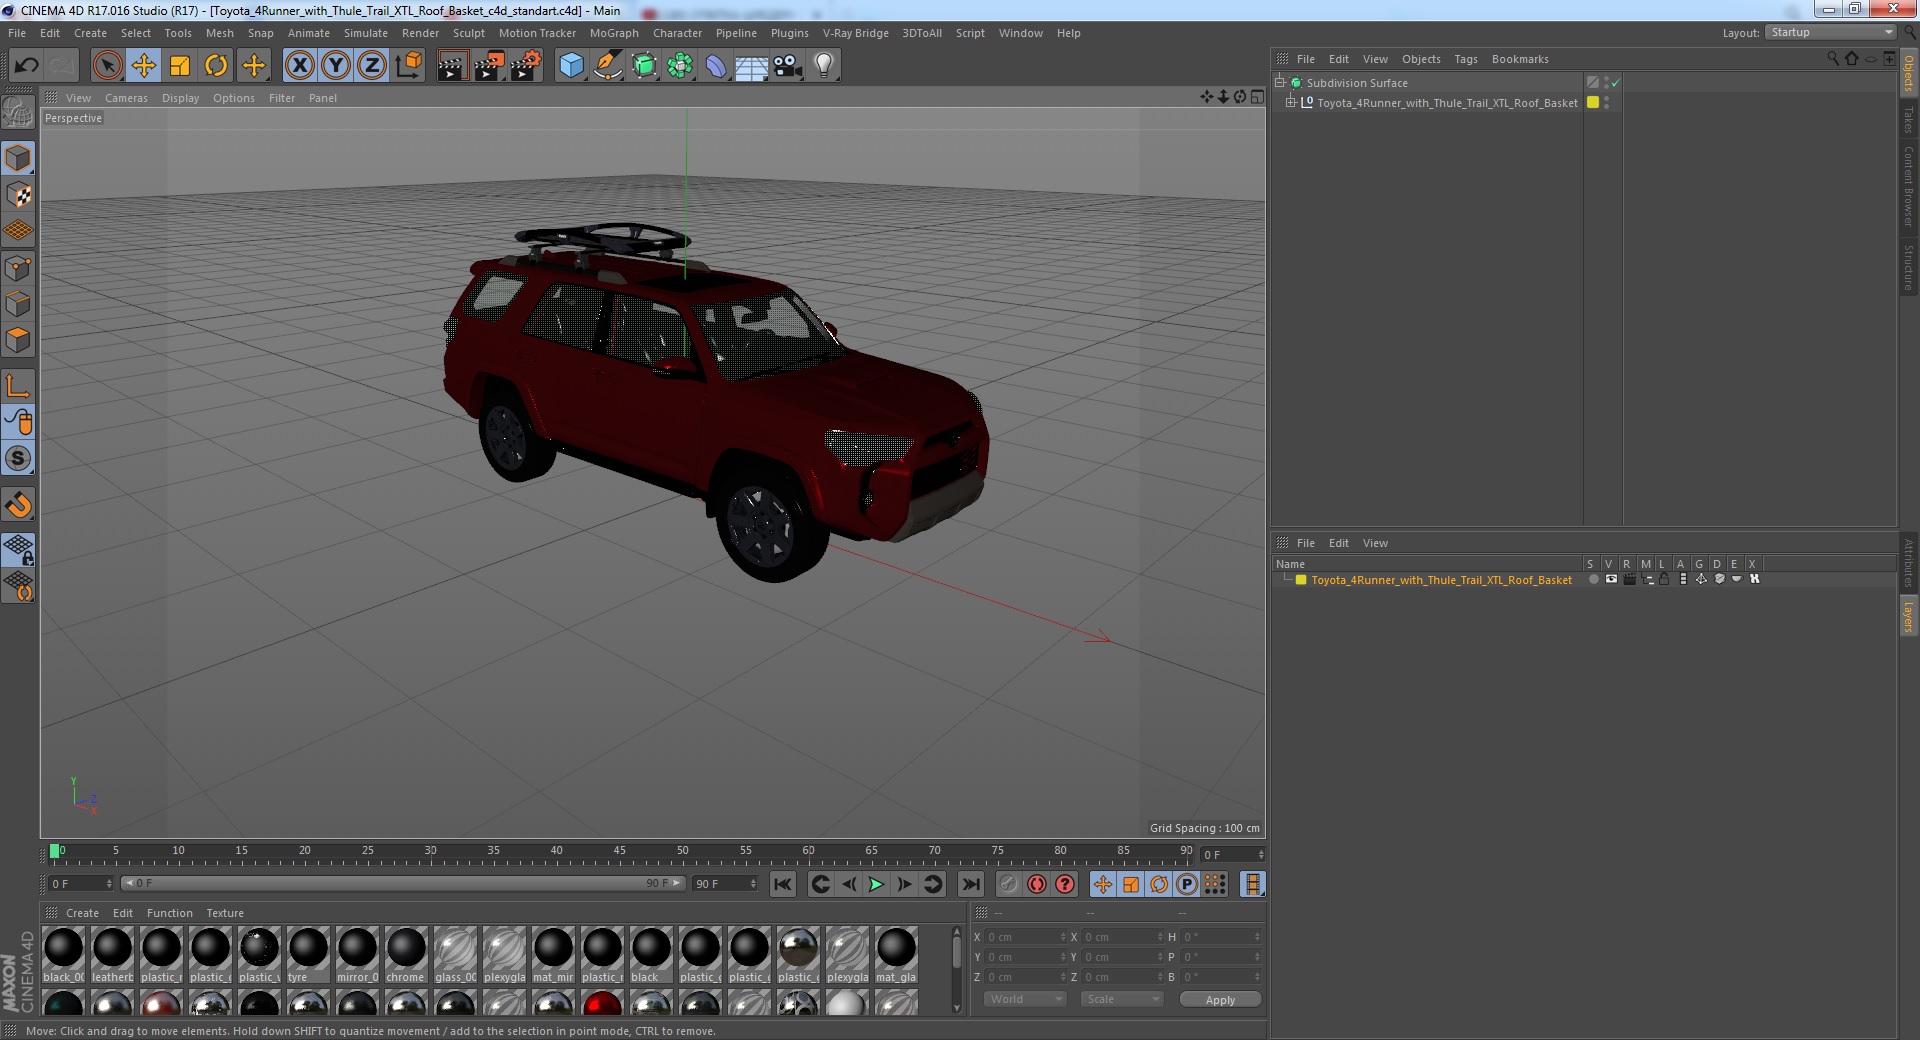Screen dimensions: 1920x1040
Task: Click the Objects side tab
Action: pyautogui.click(x=1909, y=73)
